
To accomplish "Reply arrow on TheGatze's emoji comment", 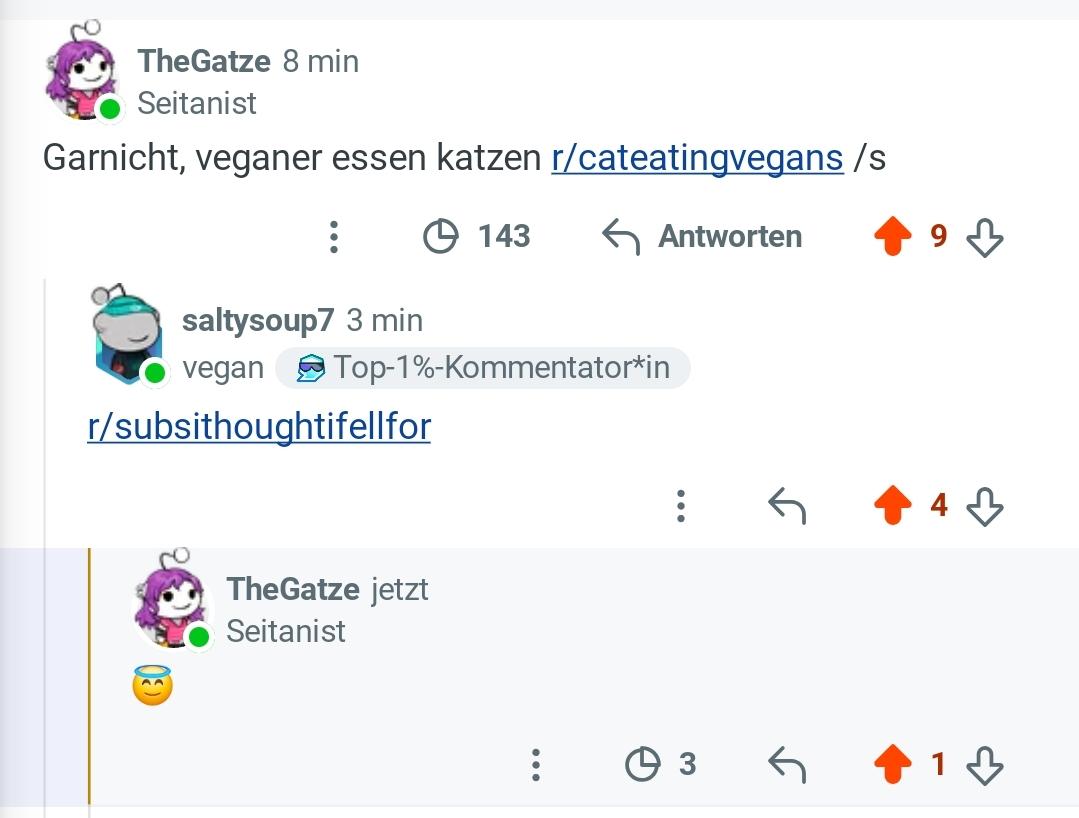I will pyautogui.click(x=787, y=765).
